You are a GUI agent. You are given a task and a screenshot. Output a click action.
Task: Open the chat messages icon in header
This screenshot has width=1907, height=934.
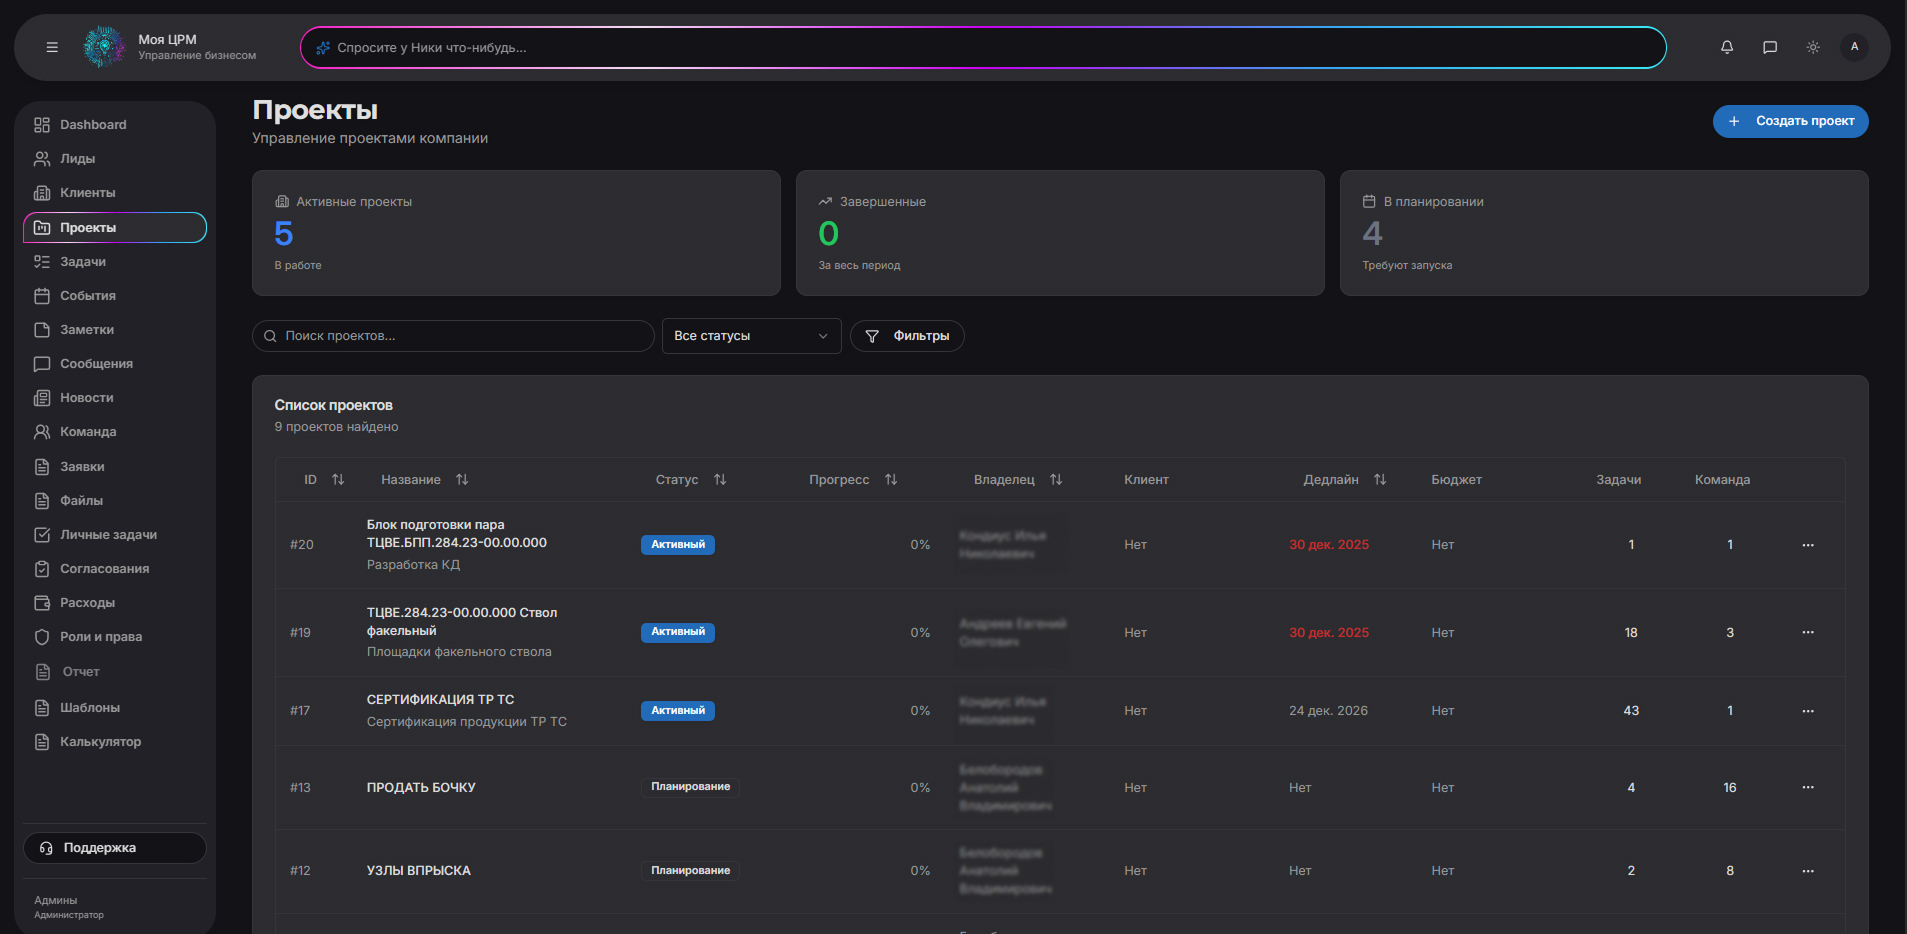[1769, 47]
